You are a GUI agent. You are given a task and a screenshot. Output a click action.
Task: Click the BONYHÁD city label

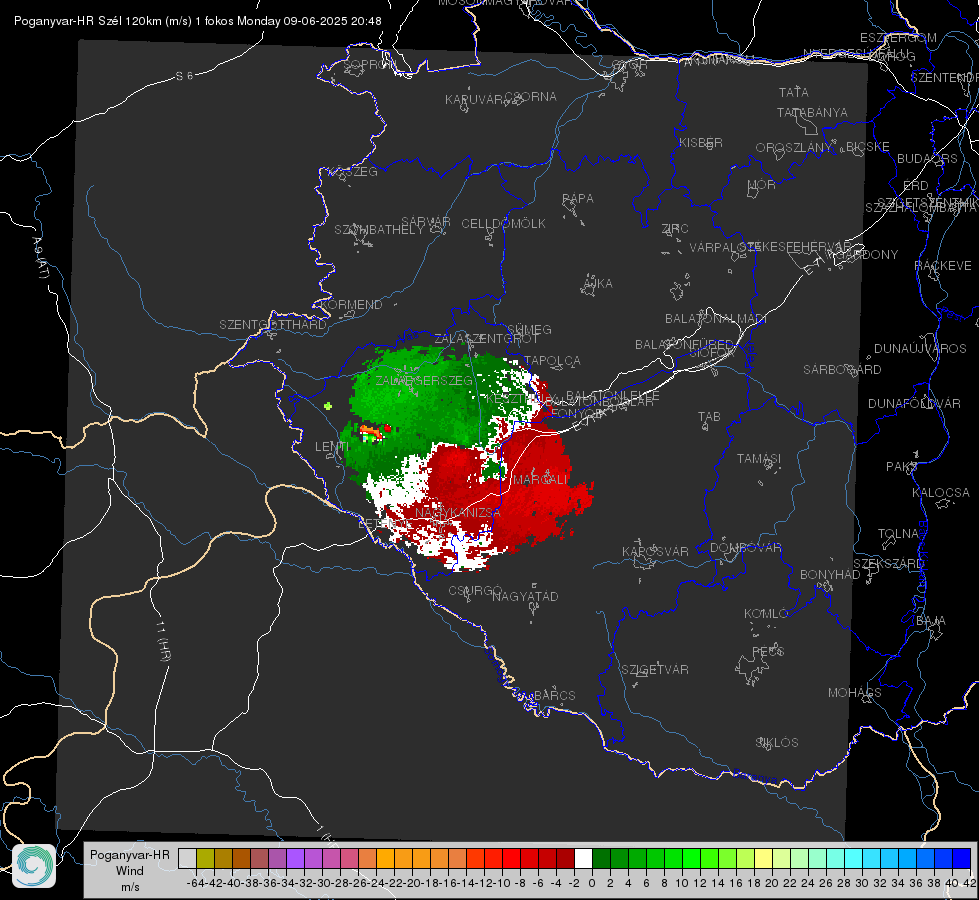(x=830, y=574)
